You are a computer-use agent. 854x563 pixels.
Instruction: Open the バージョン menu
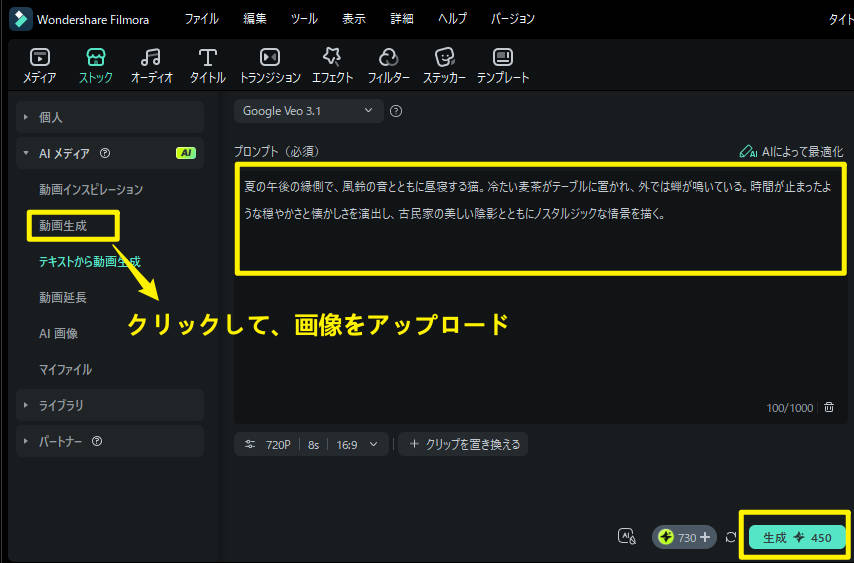click(513, 19)
